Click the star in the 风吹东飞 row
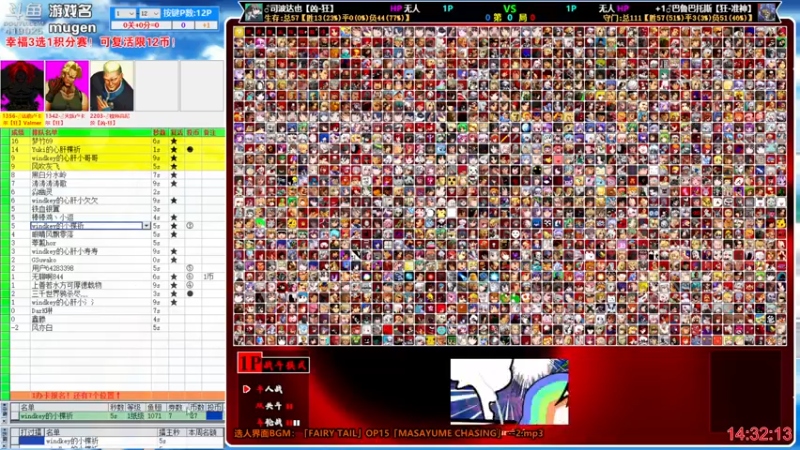 click(174, 166)
